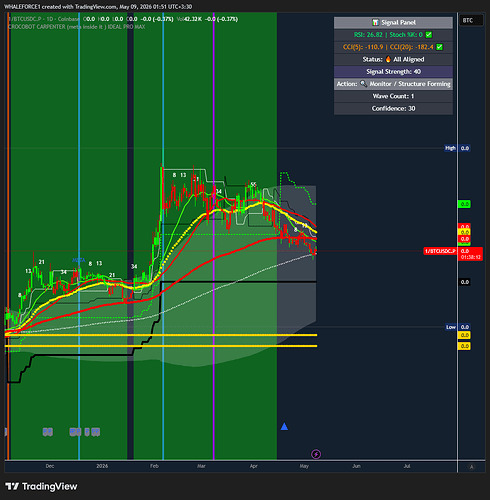Click the lowest yellow 0.0 price axis label
The width and height of the screenshot is (490, 500).
click(465, 346)
